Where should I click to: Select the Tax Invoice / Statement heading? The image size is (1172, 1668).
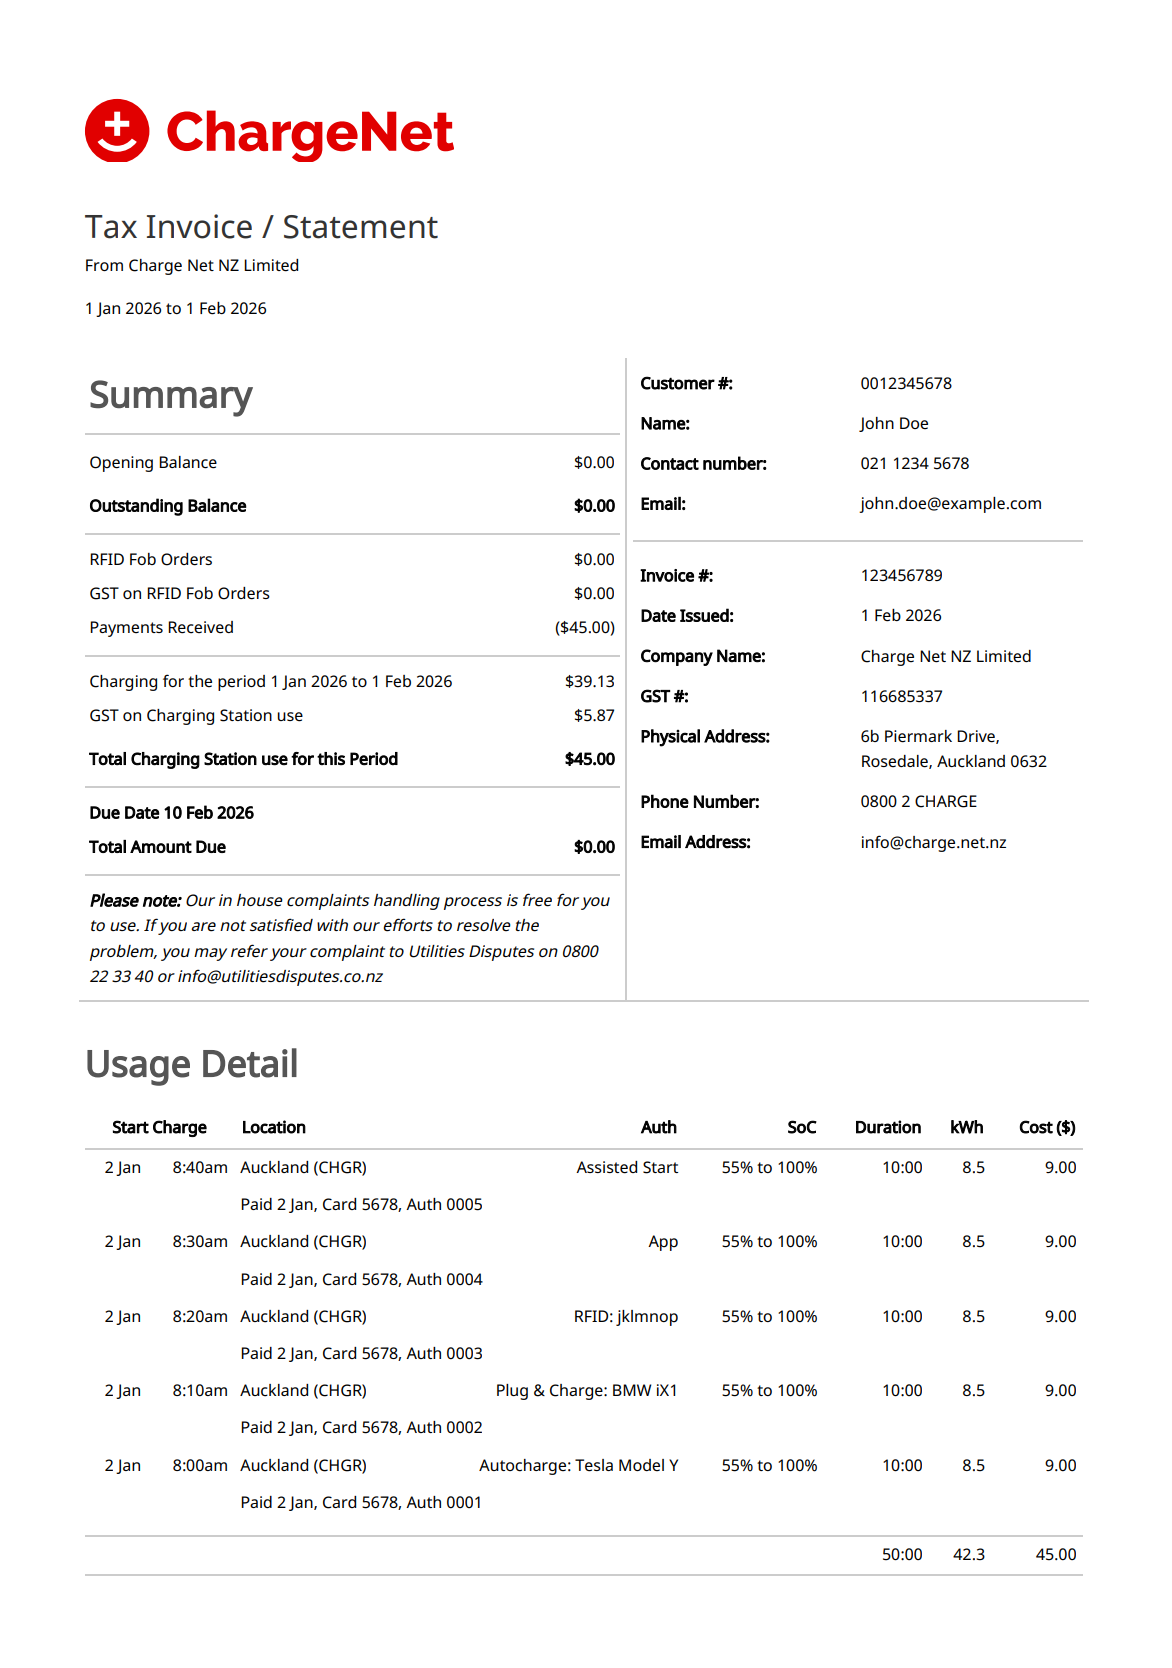click(261, 227)
